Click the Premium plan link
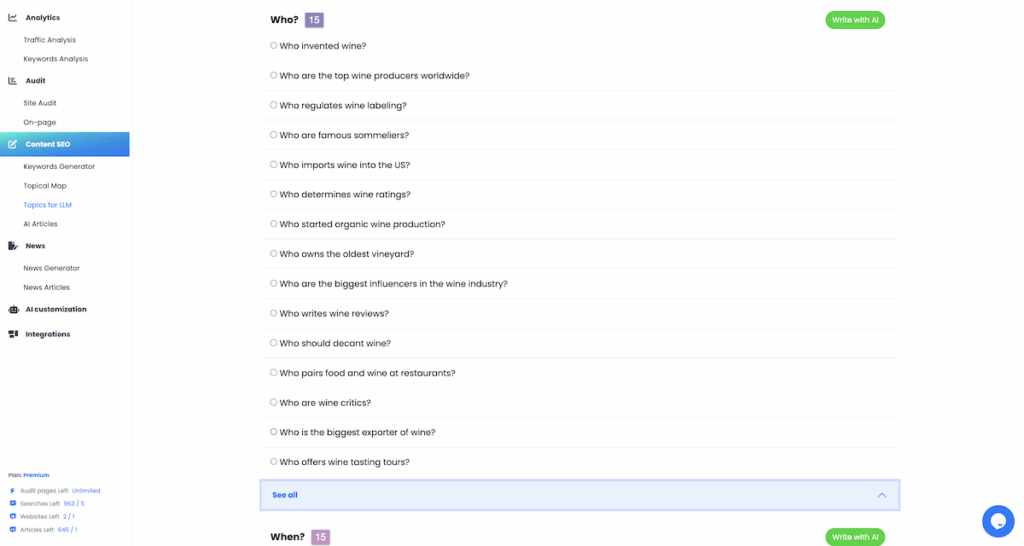 (x=37, y=475)
